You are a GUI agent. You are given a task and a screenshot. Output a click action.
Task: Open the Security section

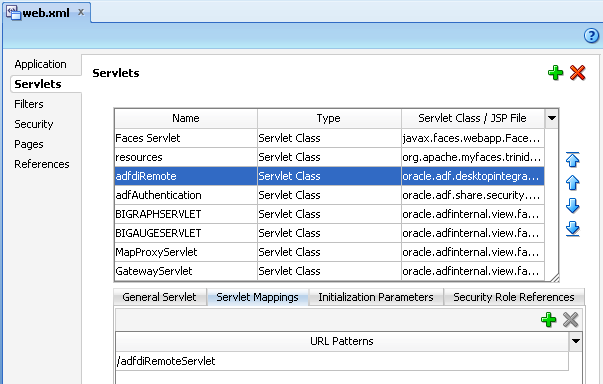(x=34, y=124)
